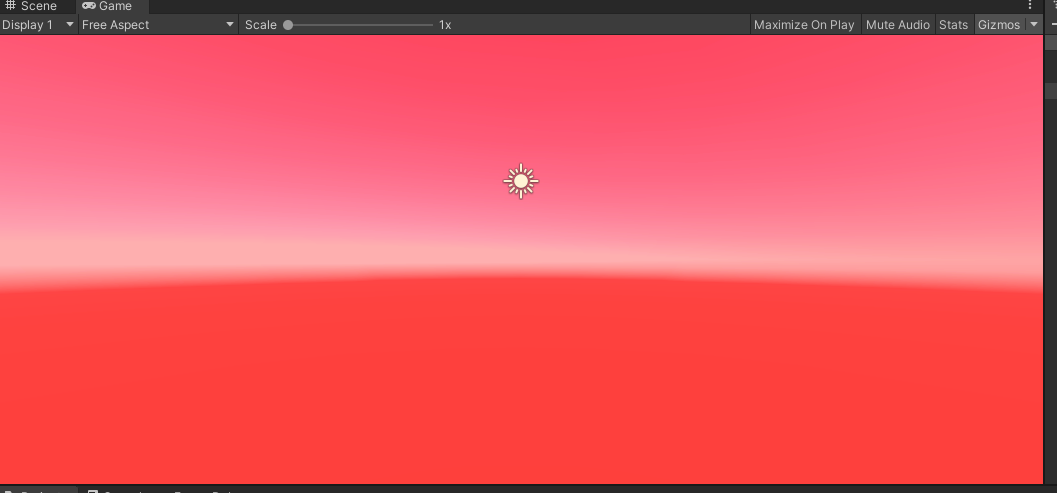Open the Display 1 dropdown
Image resolution: width=1057 pixels, height=493 pixels.
(38, 25)
